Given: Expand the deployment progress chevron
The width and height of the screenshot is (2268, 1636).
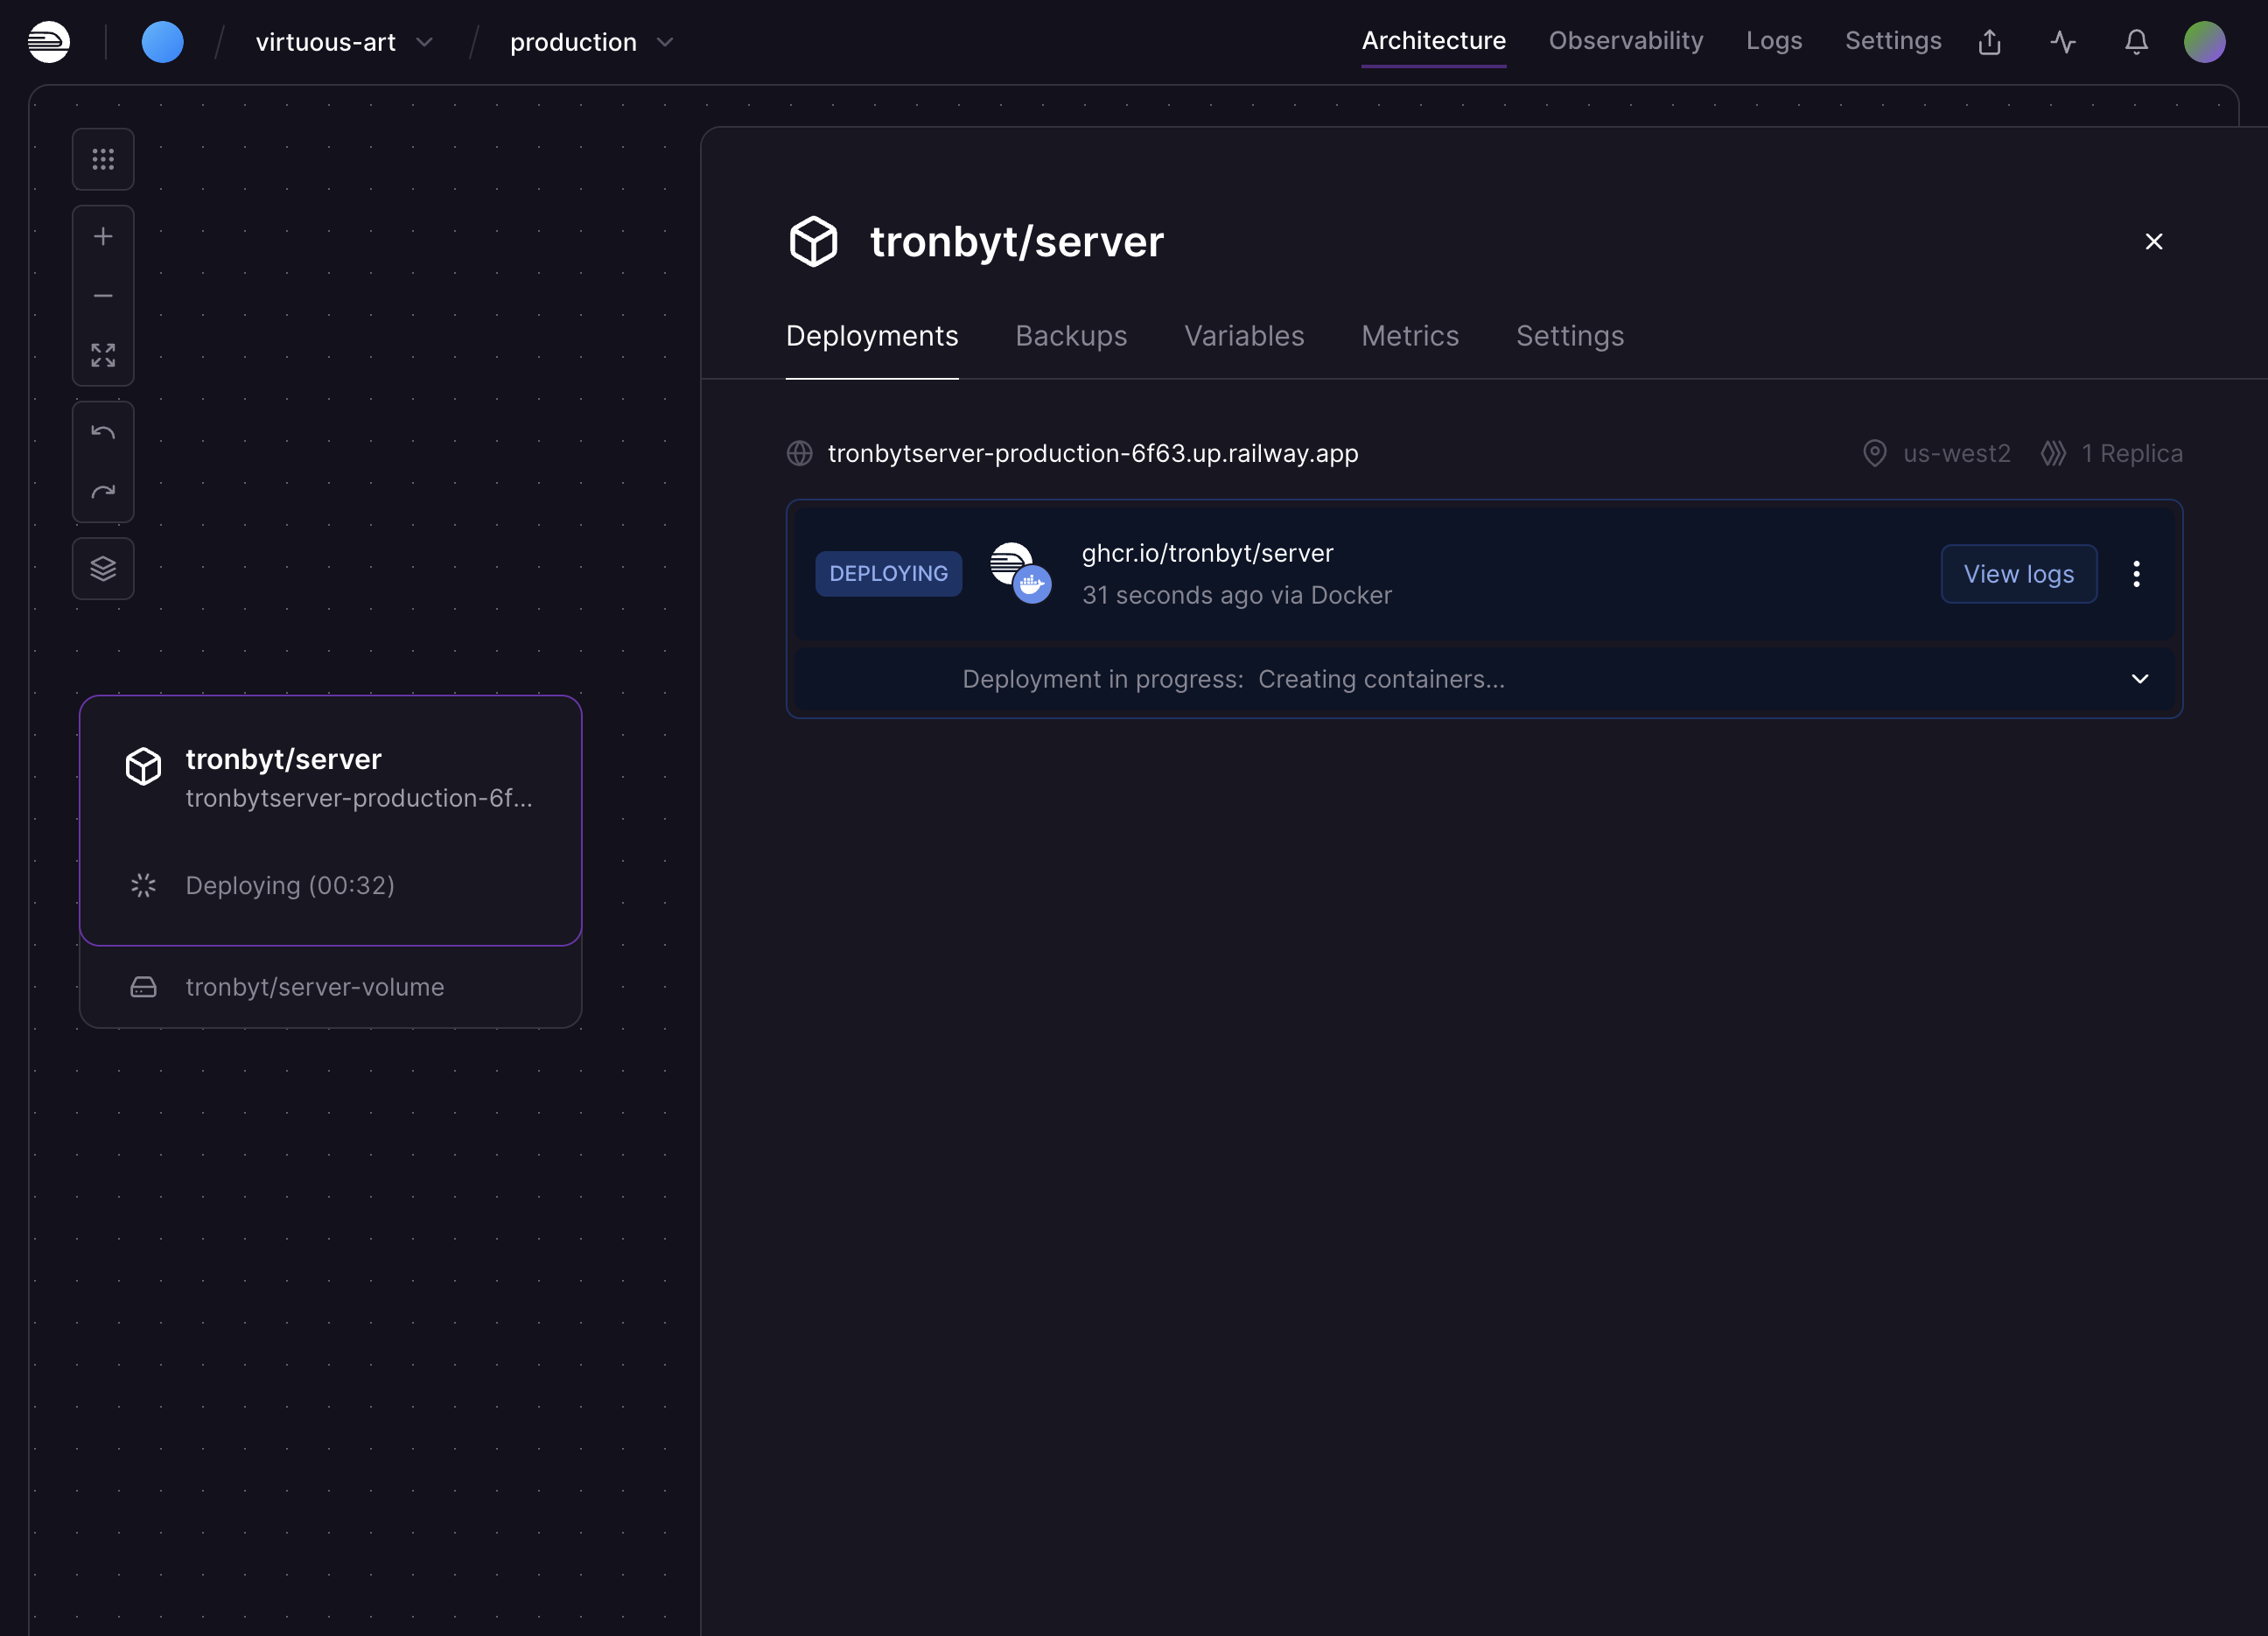Looking at the screenshot, I should point(2139,679).
